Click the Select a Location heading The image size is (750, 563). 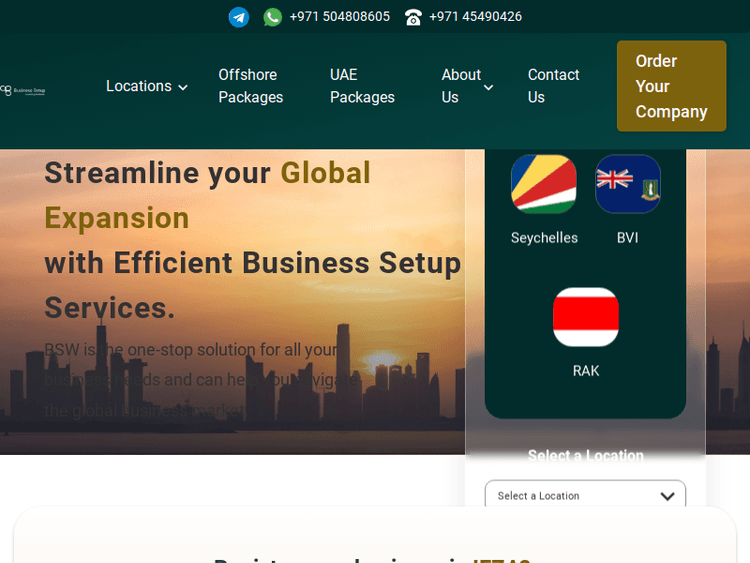coord(585,455)
